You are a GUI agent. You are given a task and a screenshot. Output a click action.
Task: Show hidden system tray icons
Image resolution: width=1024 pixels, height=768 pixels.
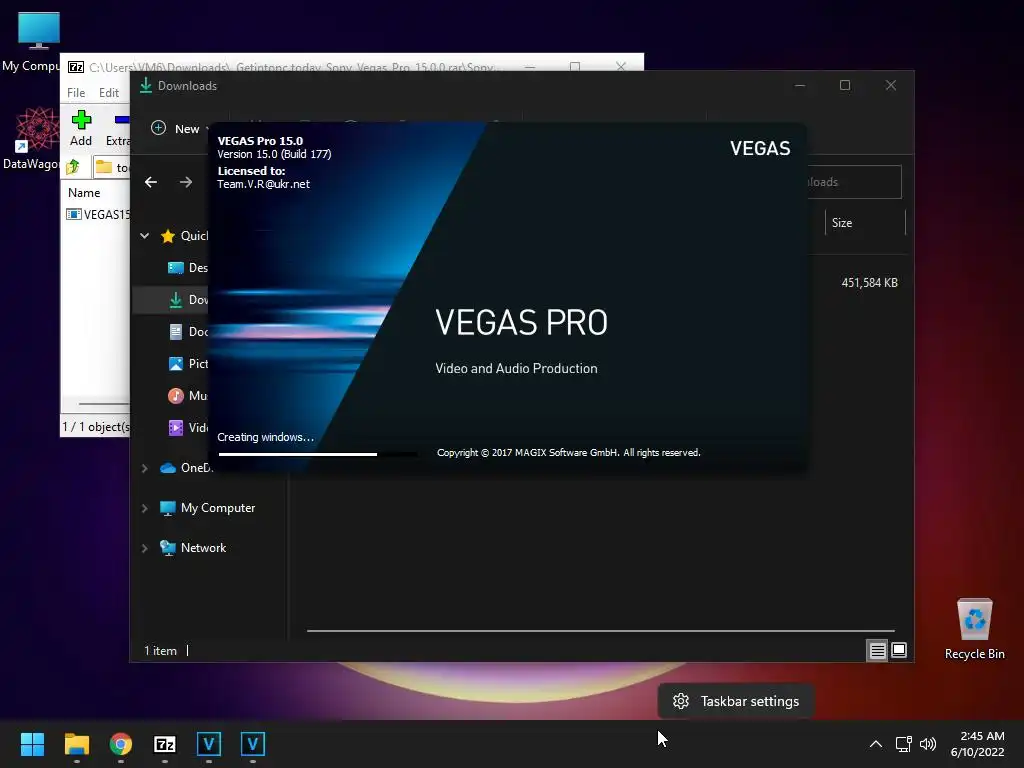pyautogui.click(x=876, y=744)
